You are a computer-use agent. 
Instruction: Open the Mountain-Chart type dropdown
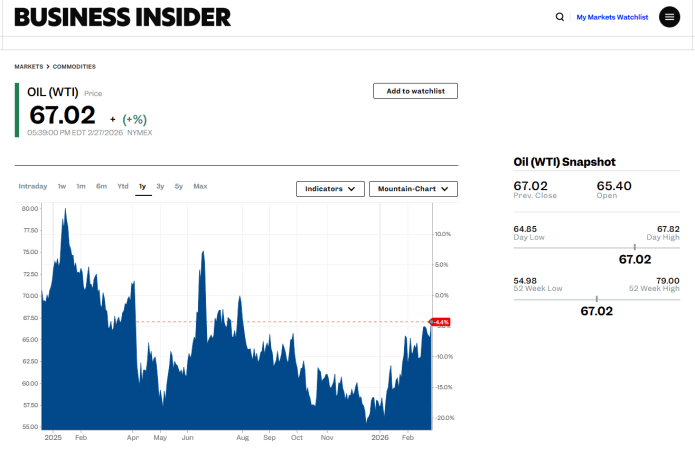point(413,188)
